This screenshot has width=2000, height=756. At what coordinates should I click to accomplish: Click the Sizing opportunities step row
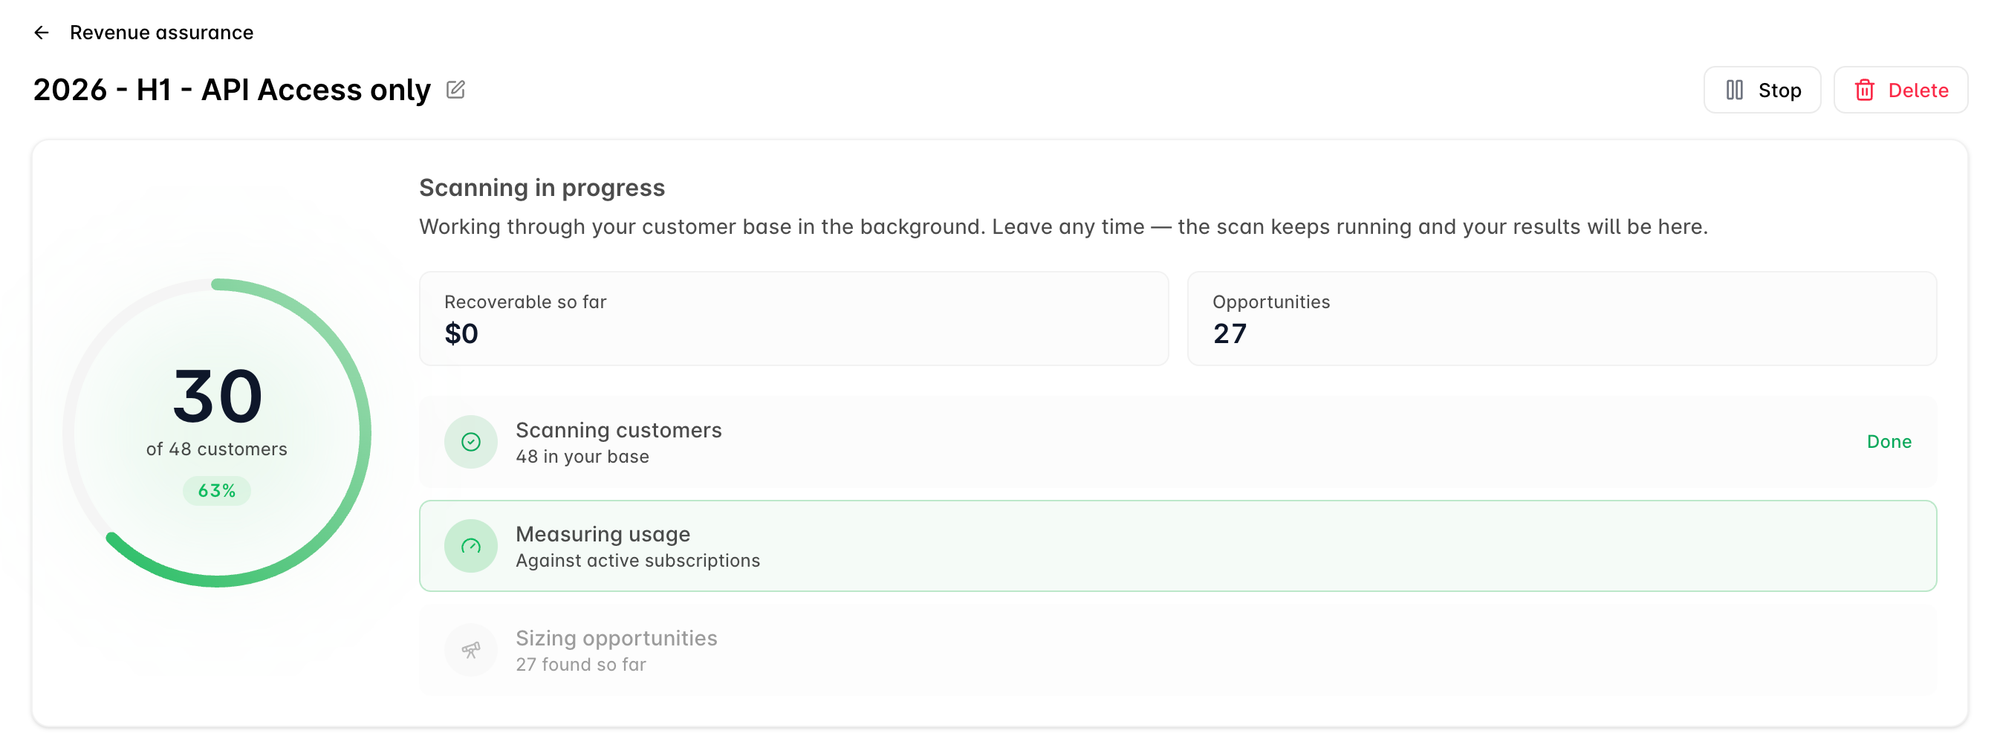point(1178,650)
